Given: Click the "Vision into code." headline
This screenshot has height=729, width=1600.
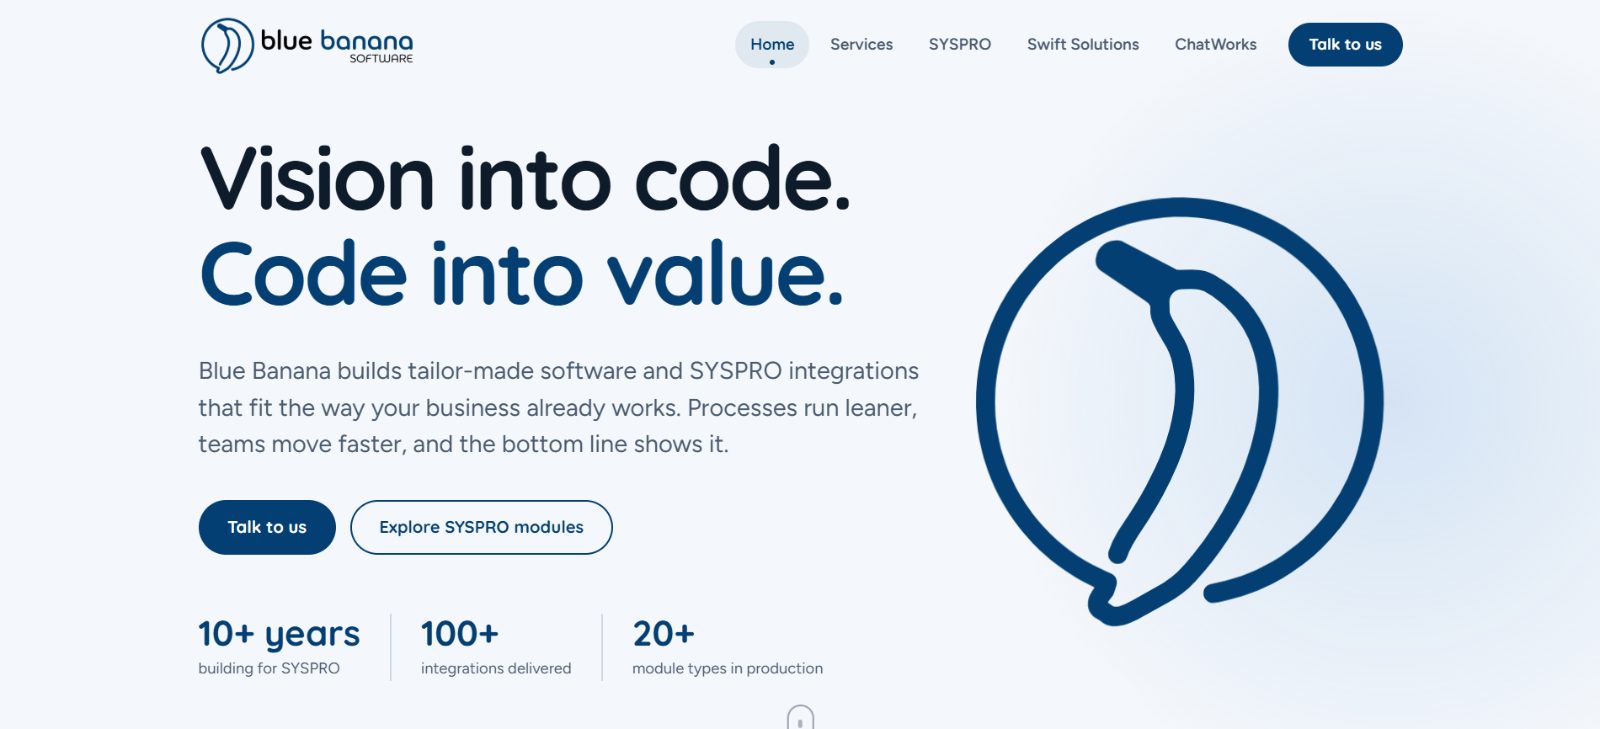Looking at the screenshot, I should click(526, 179).
